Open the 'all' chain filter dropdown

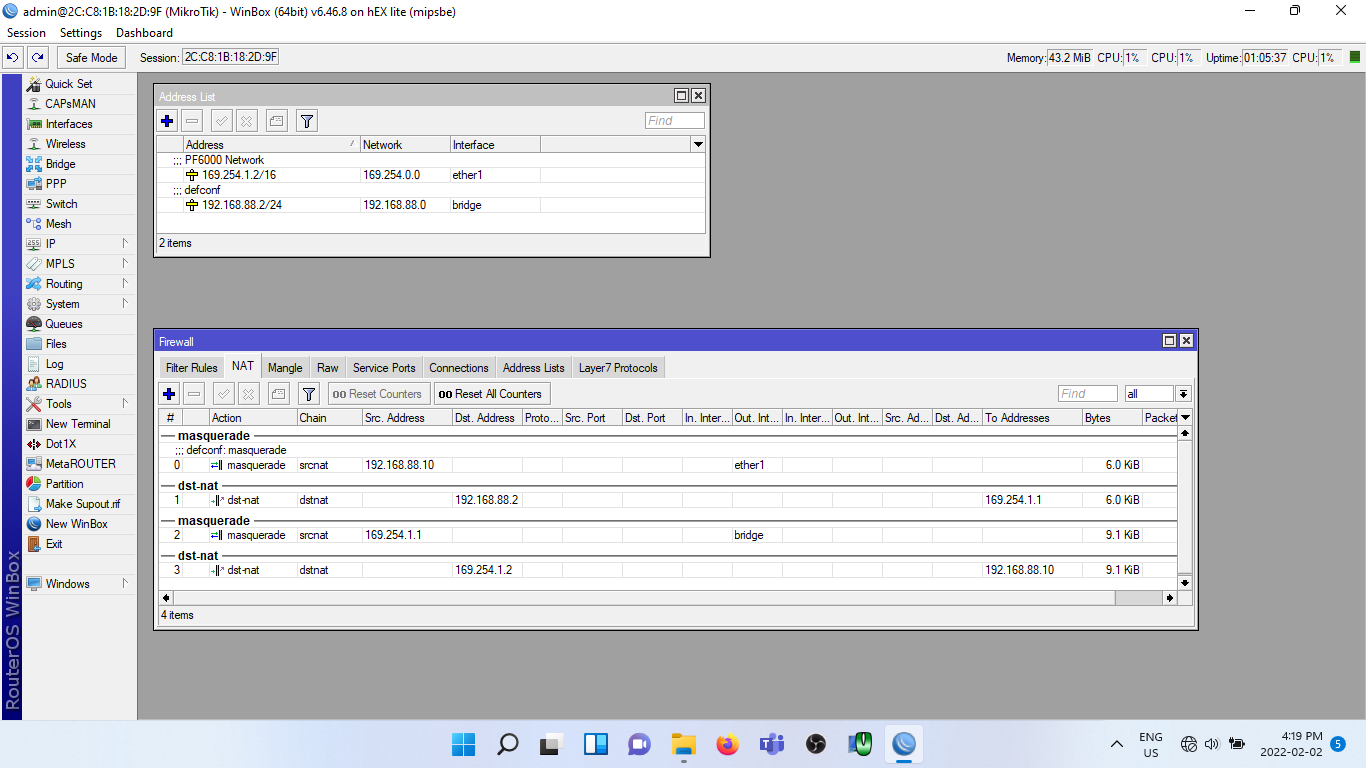[x=1184, y=394]
